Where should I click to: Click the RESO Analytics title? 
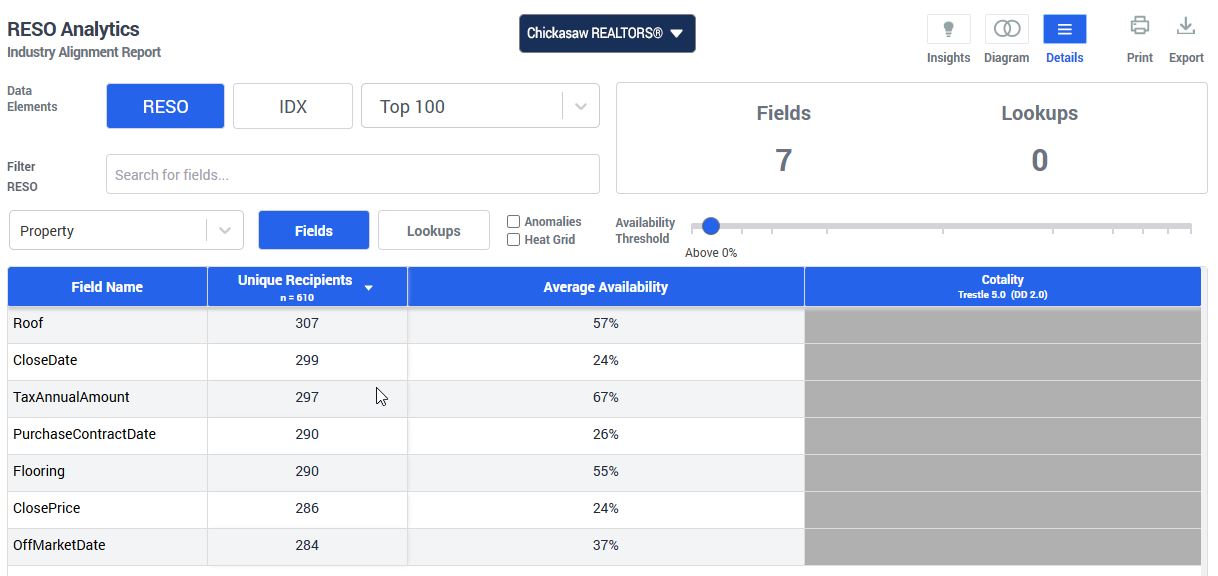73,29
